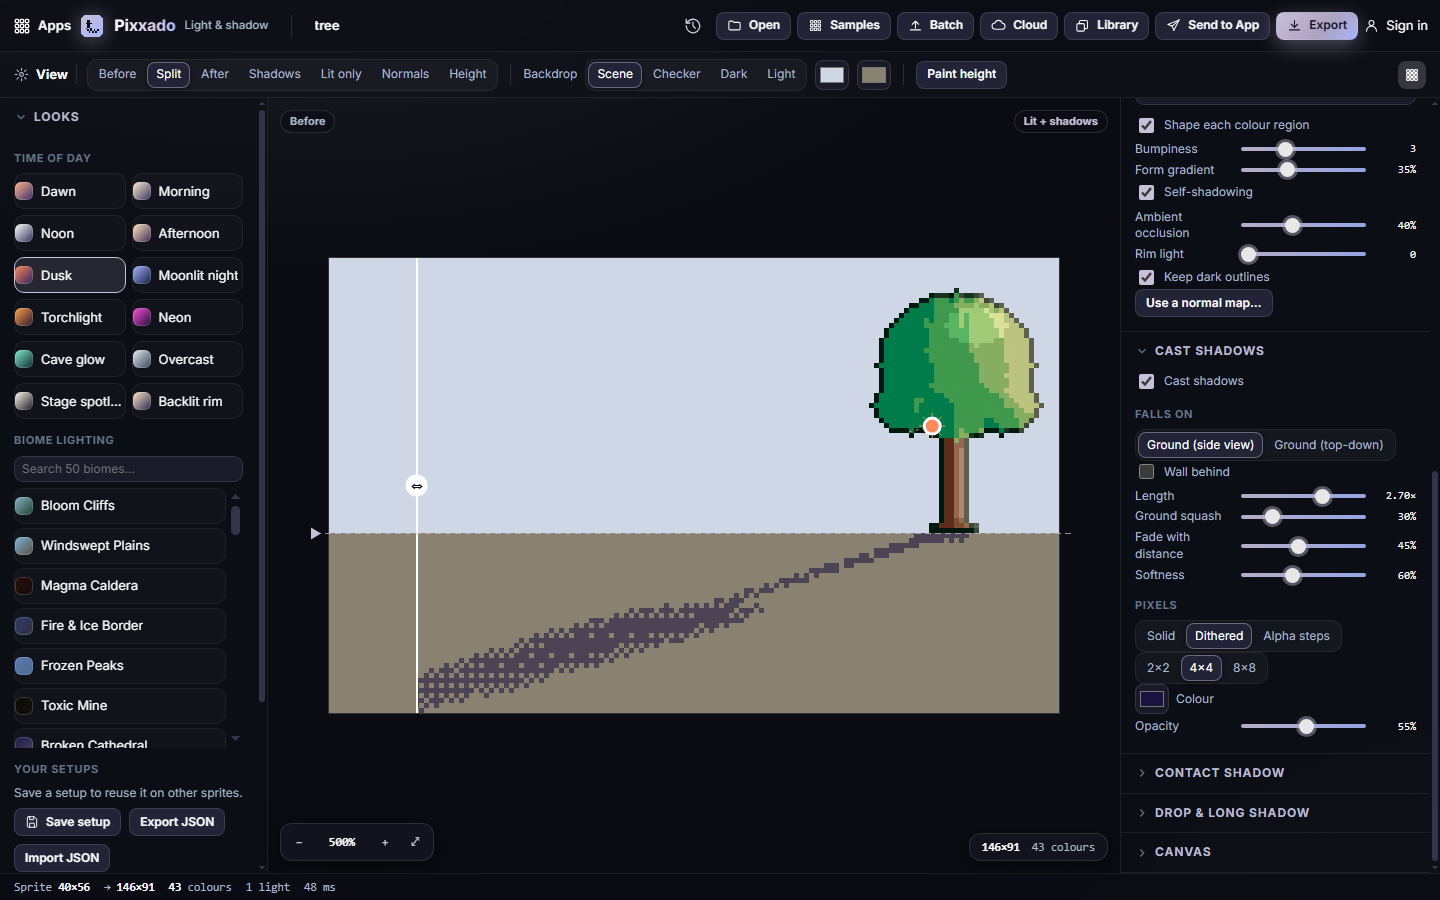Toggle the Cast shadows checkbox
Viewport: 1440px width, 900px height.
(x=1146, y=382)
